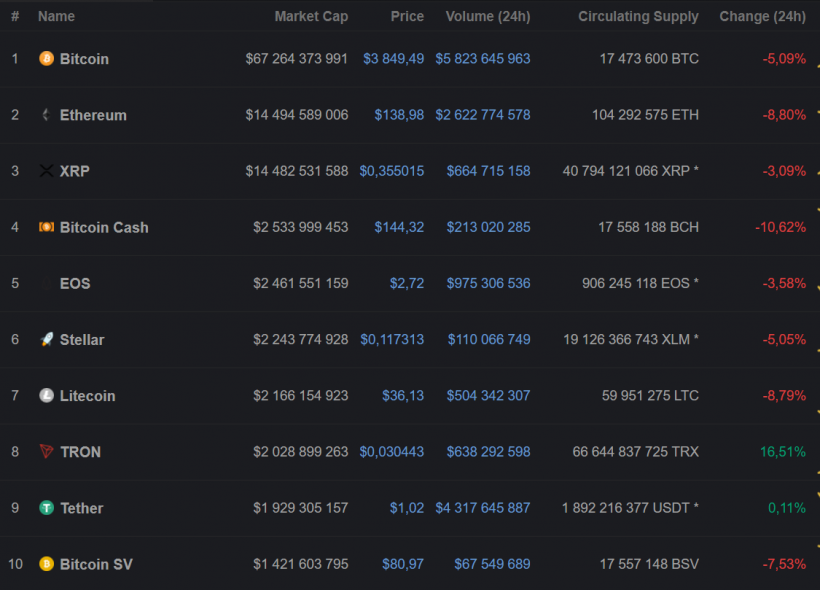Open Bitcoin price link $3 849,49
820x590 pixels.
point(393,59)
